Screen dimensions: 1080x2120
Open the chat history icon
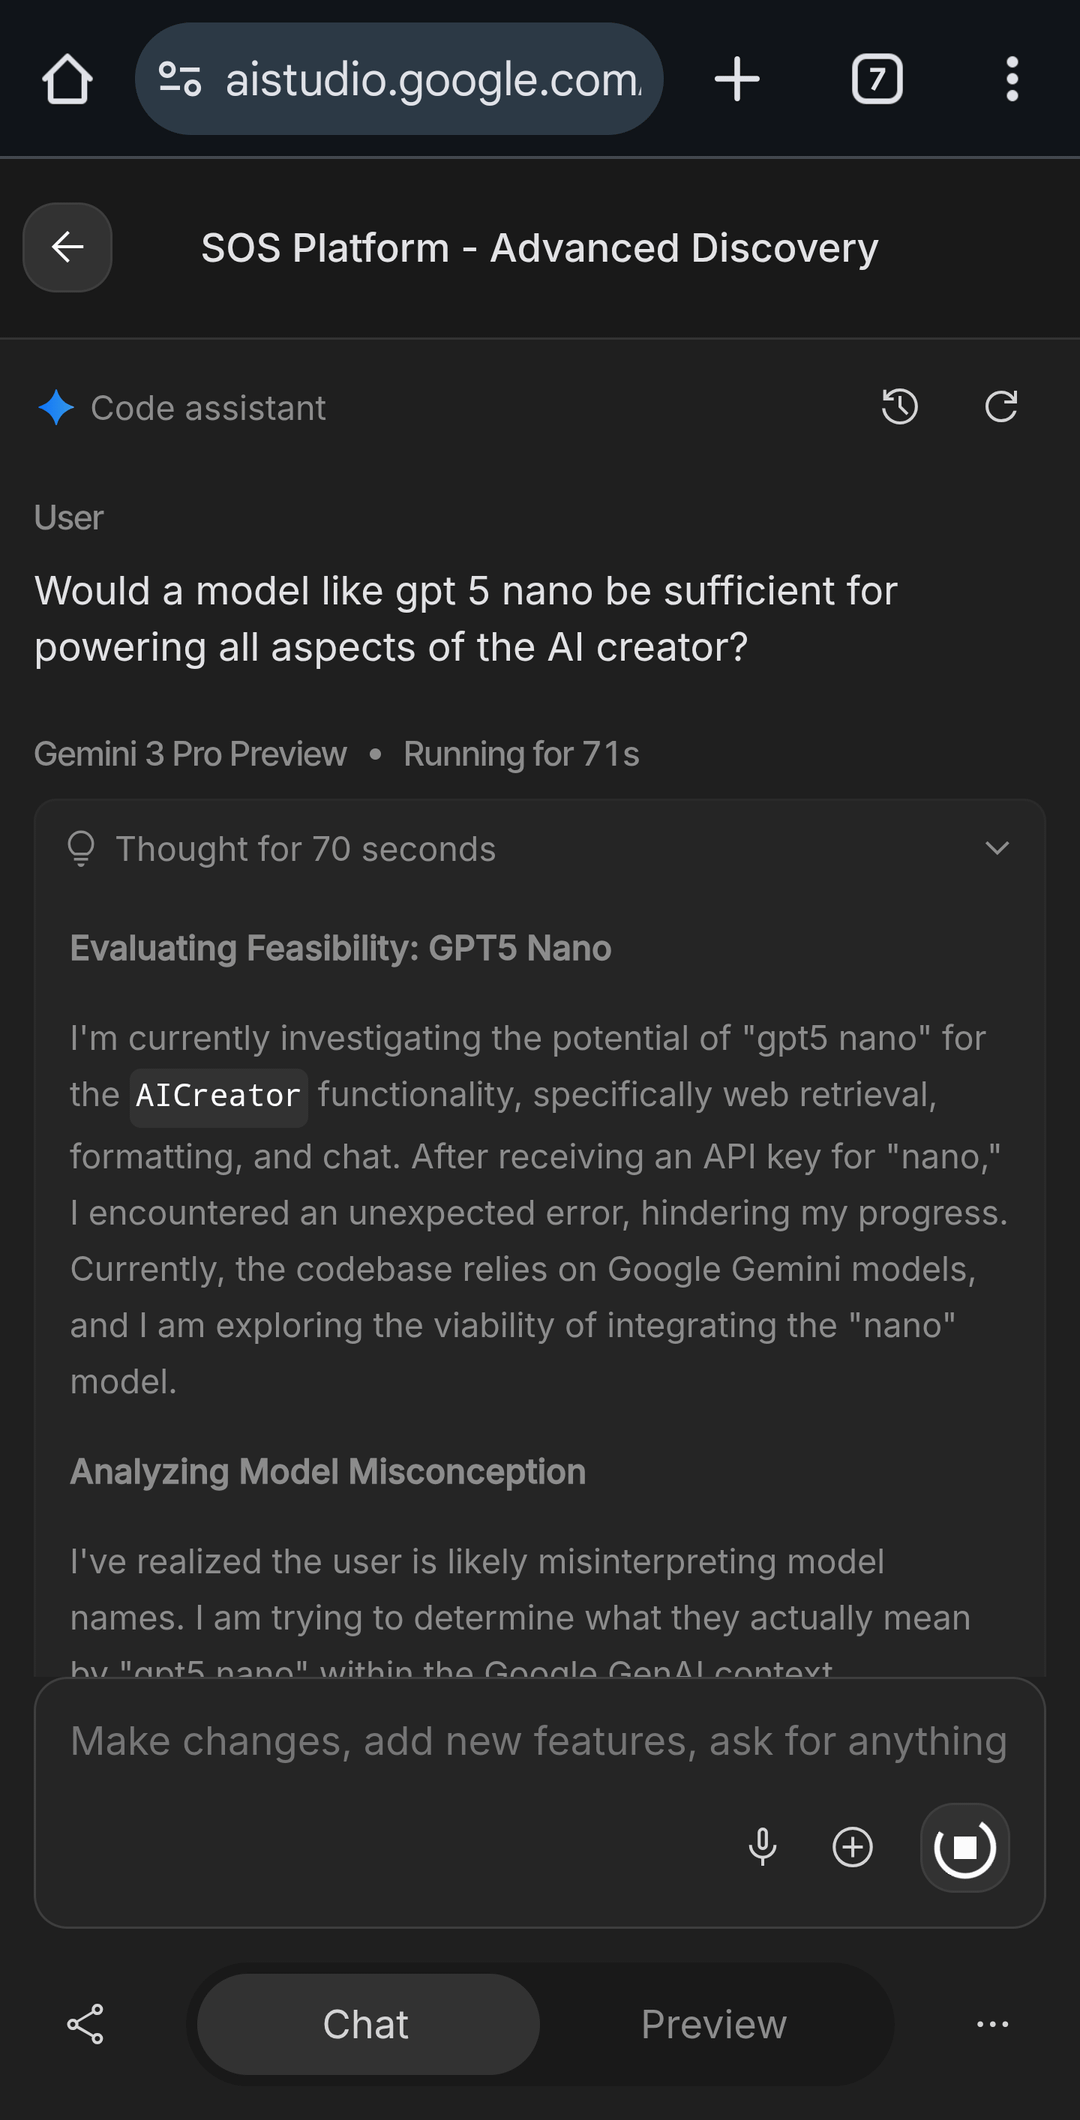pyautogui.click(x=900, y=407)
